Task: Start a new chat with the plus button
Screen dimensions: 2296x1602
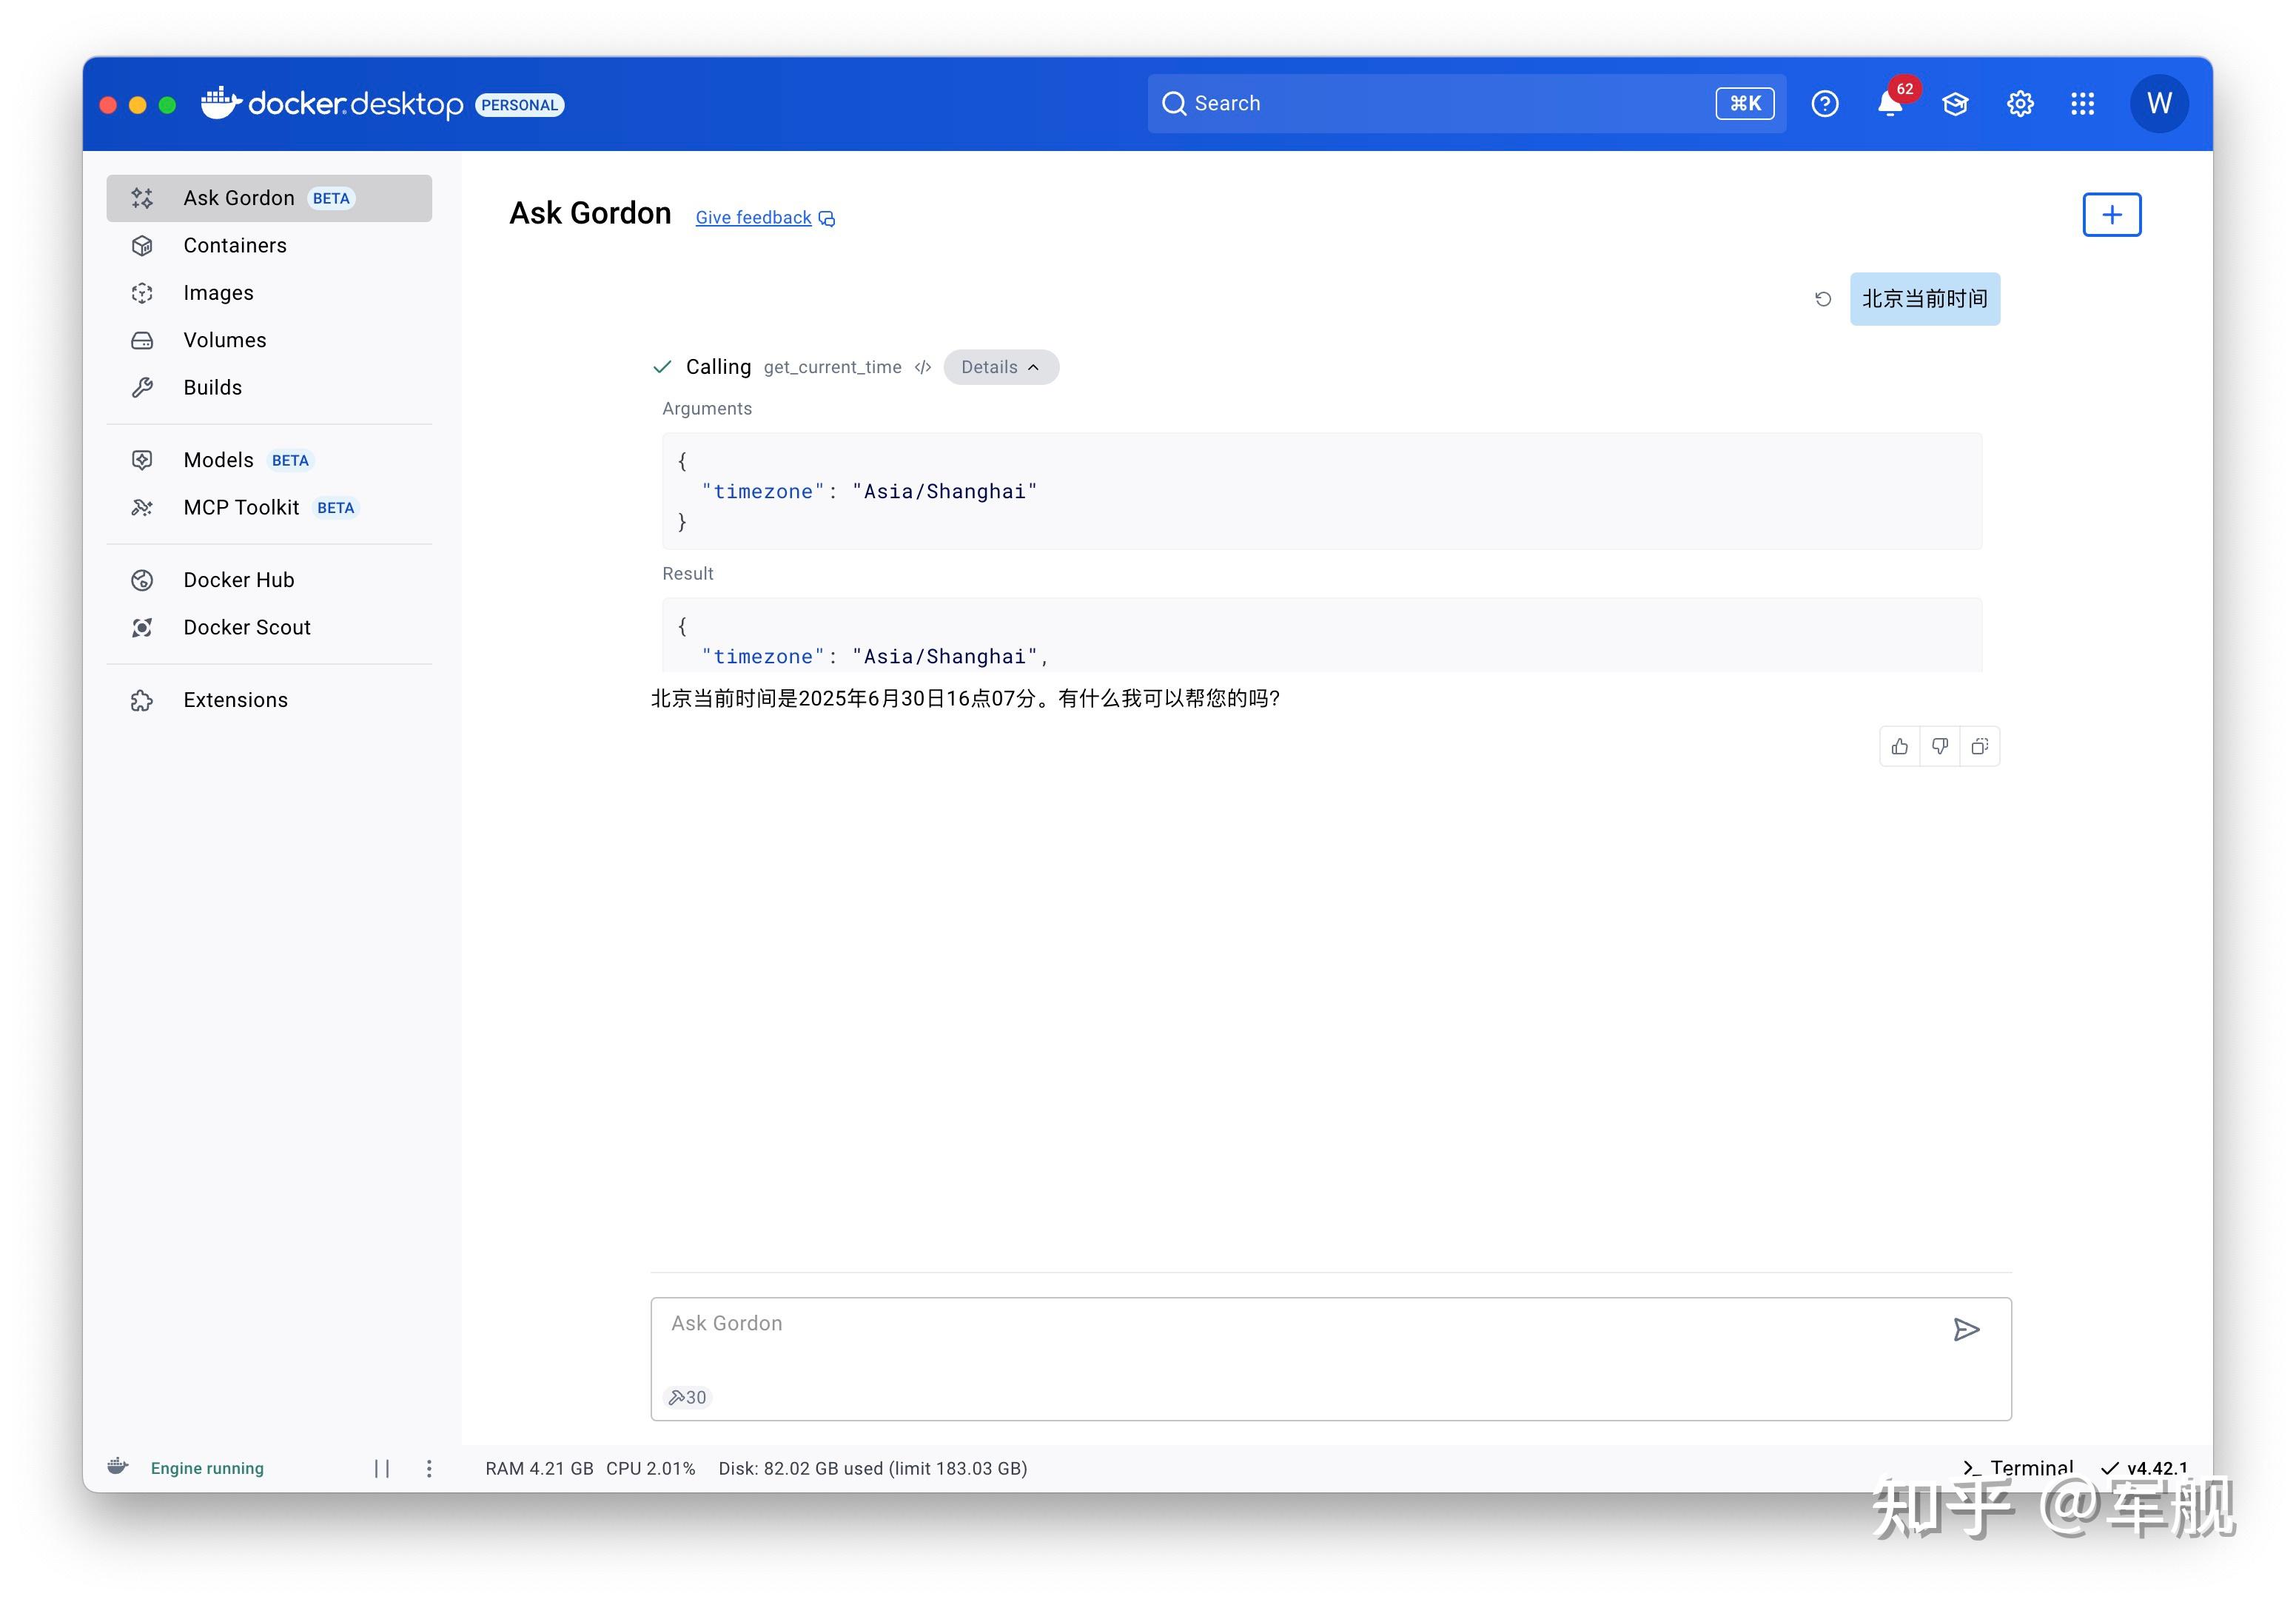Action: (2111, 214)
